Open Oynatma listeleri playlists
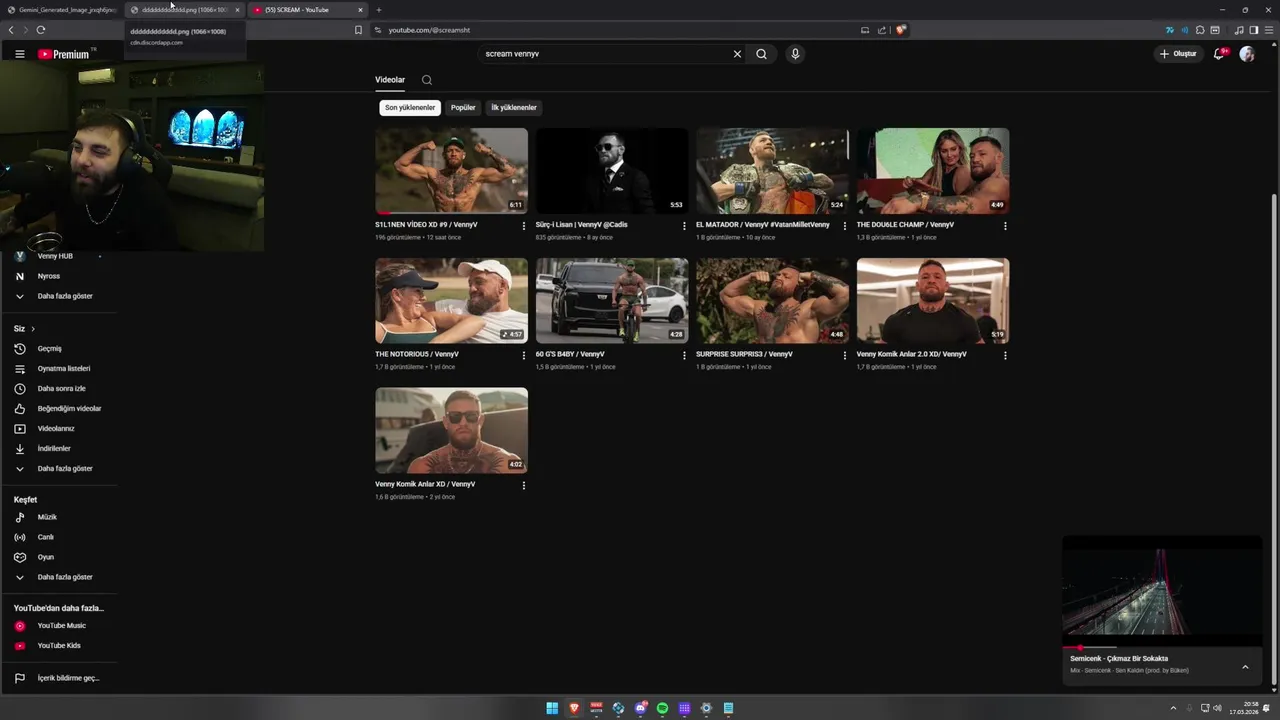 click(58, 369)
